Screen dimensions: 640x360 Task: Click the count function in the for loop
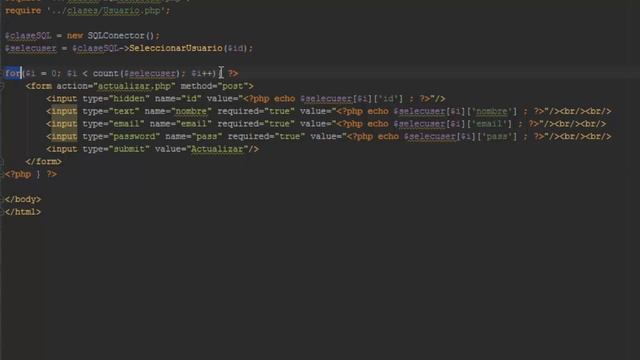click(x=106, y=73)
